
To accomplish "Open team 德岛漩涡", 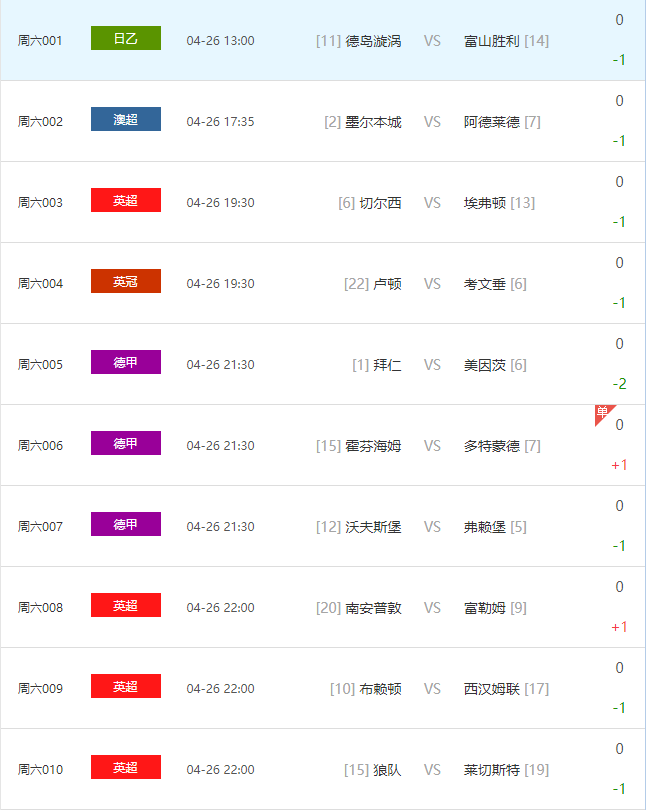I will pos(373,41).
